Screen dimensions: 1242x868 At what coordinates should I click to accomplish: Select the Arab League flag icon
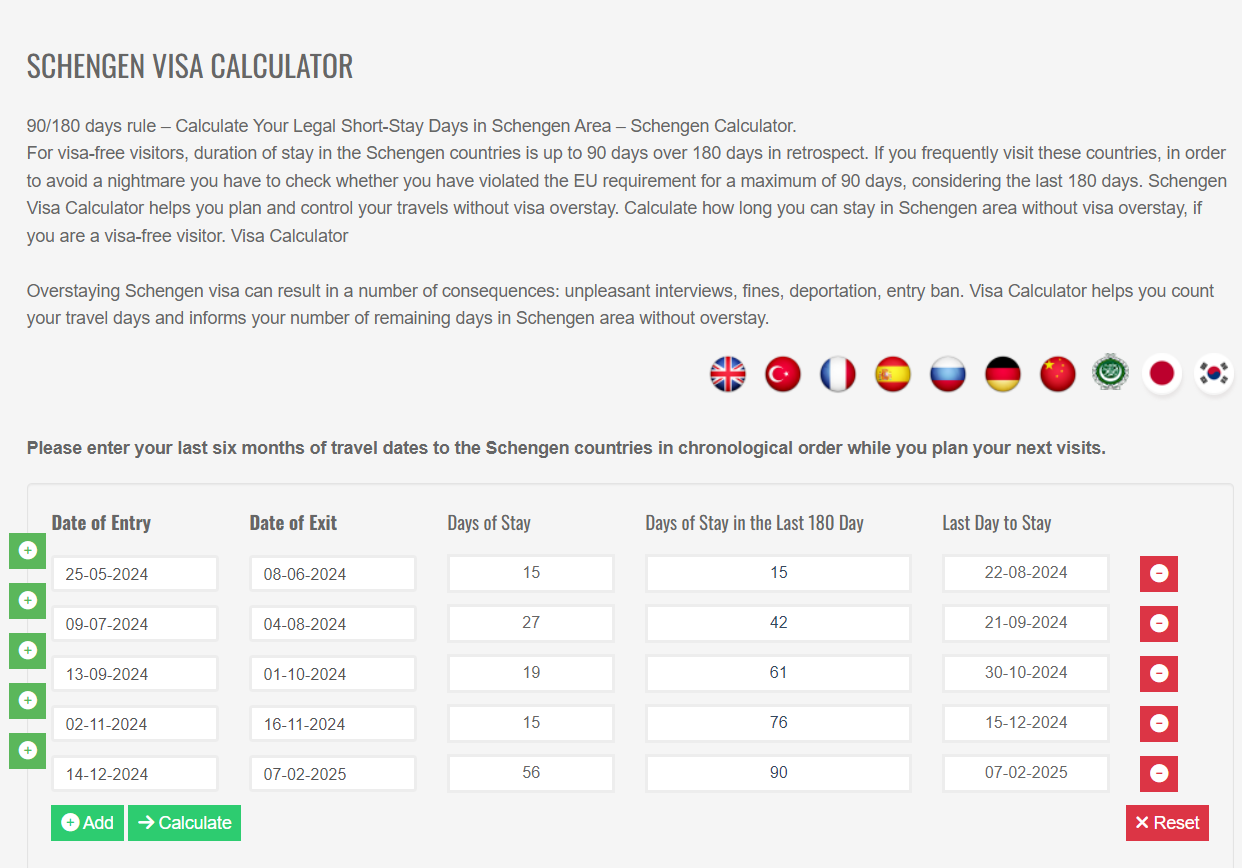pos(1110,373)
